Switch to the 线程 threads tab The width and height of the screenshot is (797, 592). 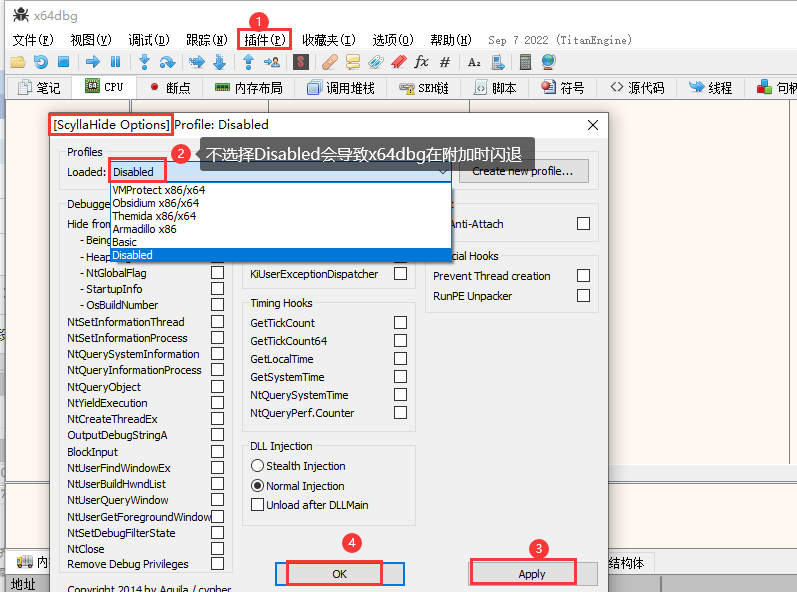711,88
